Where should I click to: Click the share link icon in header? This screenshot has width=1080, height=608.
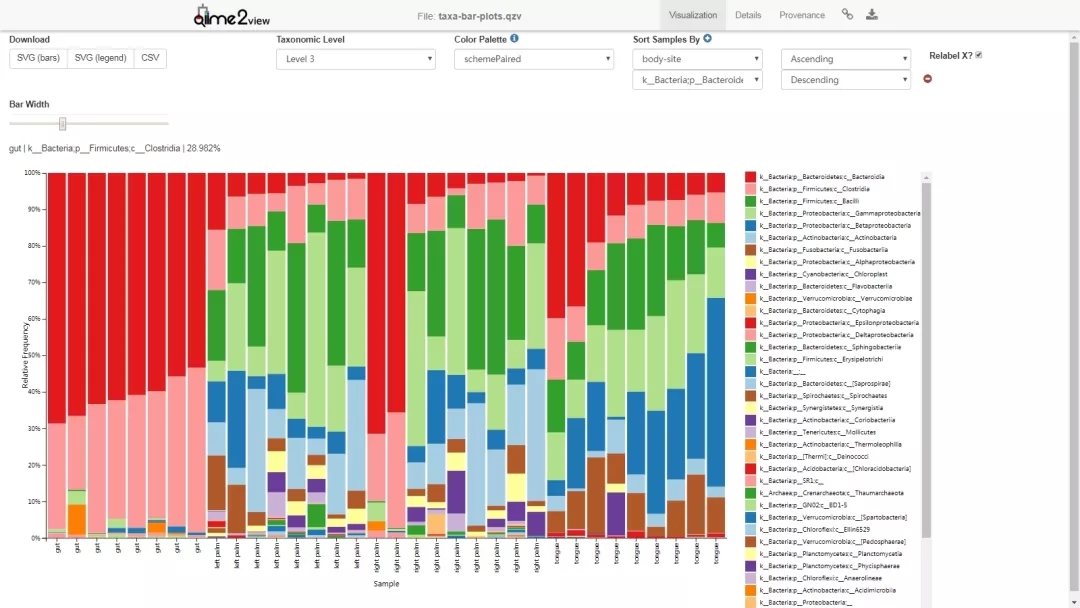pos(847,15)
